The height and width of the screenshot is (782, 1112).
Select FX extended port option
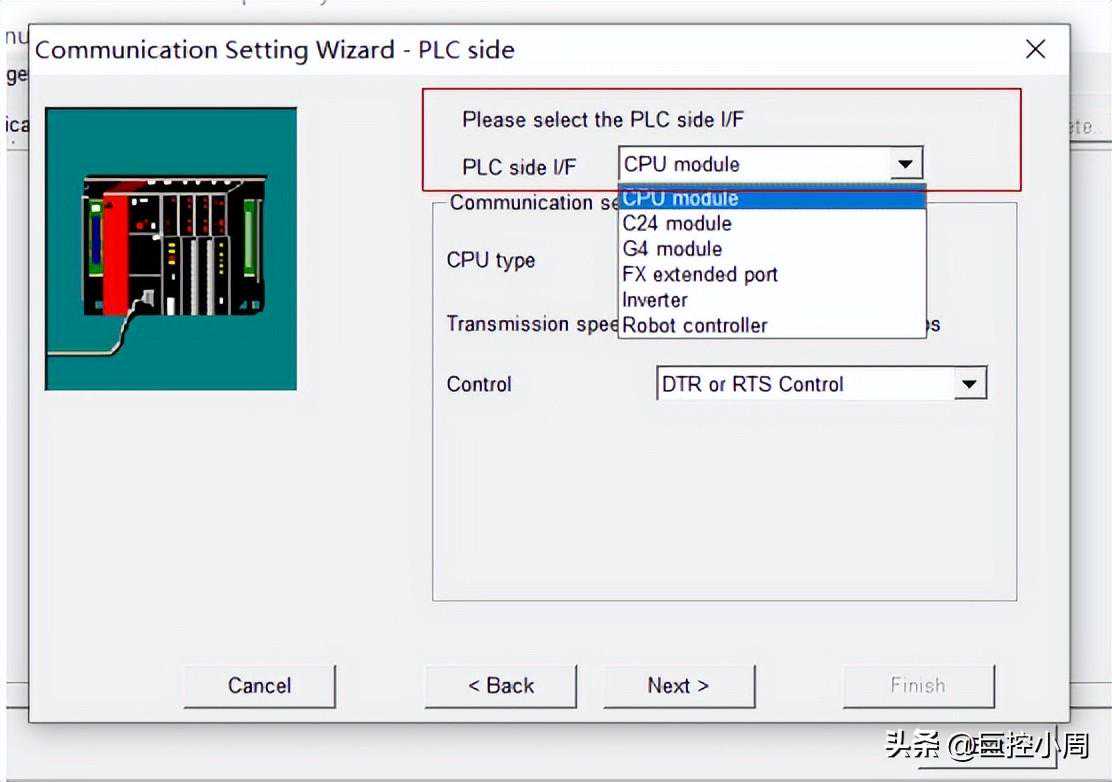click(x=772, y=274)
